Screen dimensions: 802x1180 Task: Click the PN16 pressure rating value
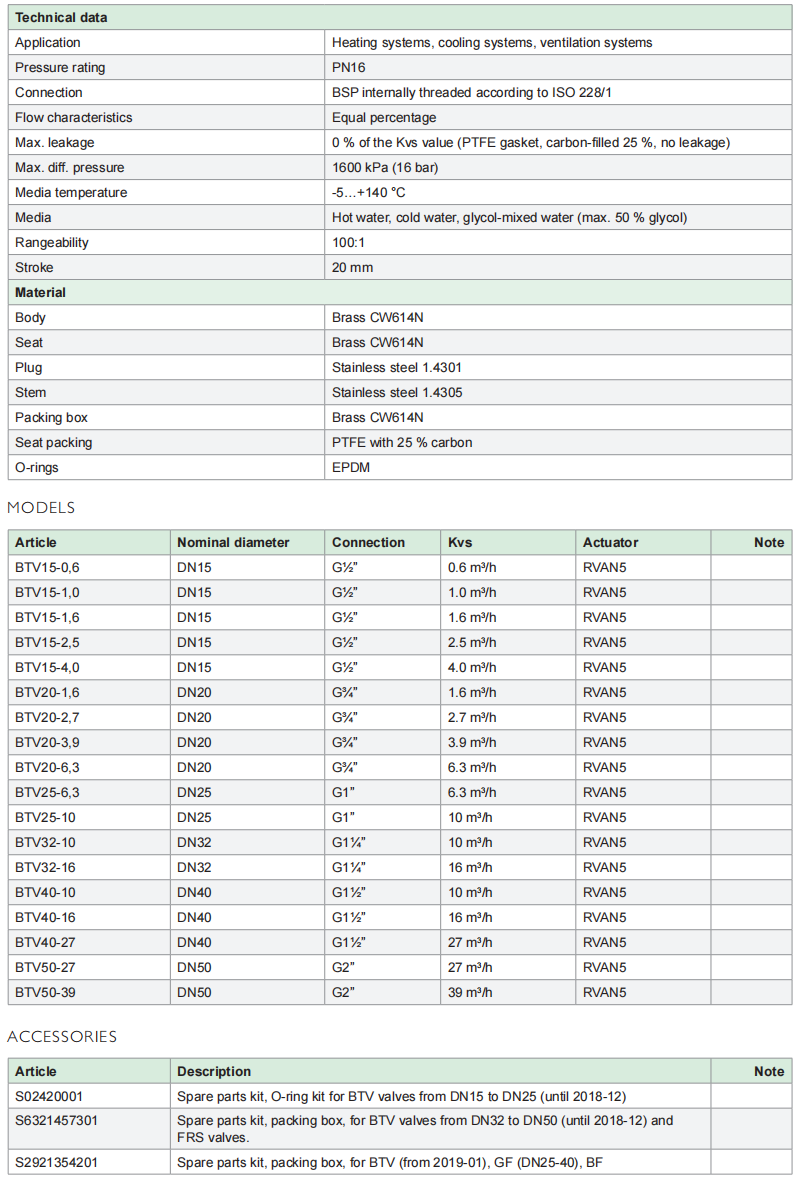[x=350, y=68]
